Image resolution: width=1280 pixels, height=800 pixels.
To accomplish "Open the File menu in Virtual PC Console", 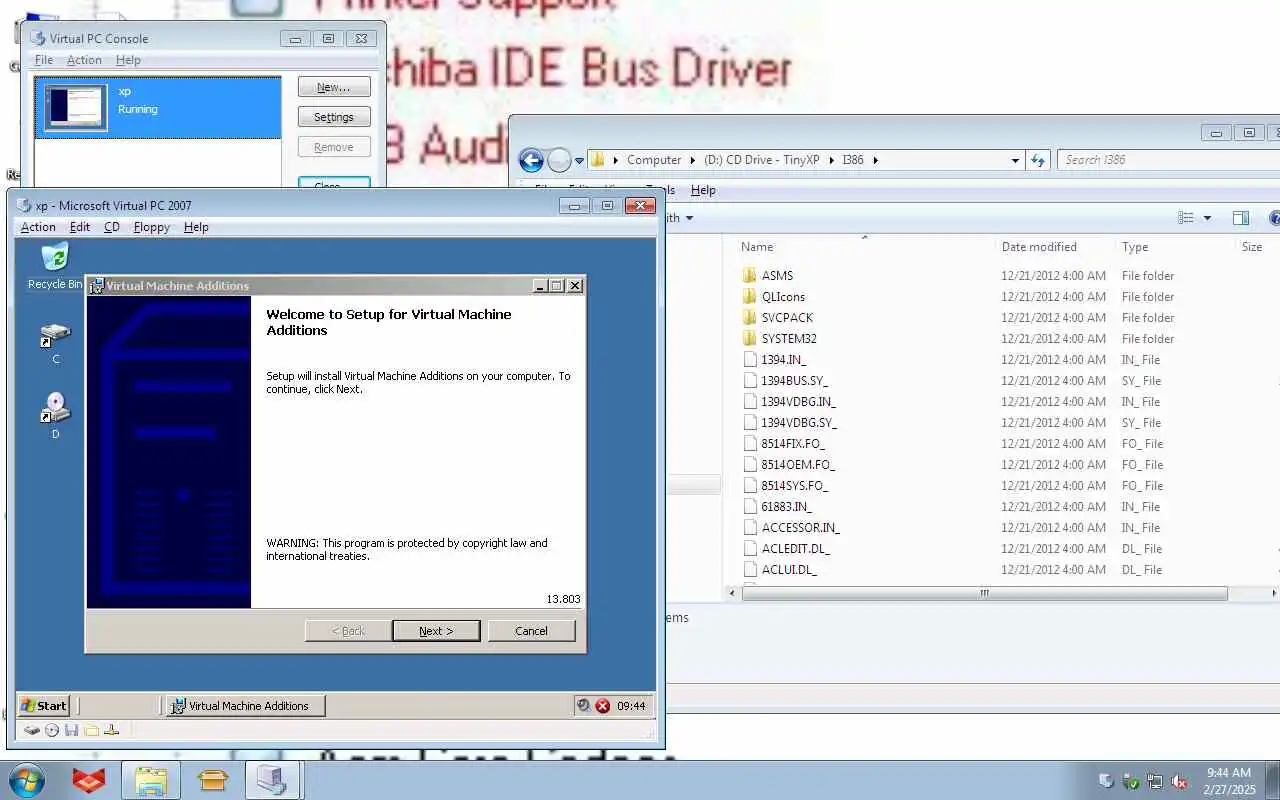I will pos(44,60).
